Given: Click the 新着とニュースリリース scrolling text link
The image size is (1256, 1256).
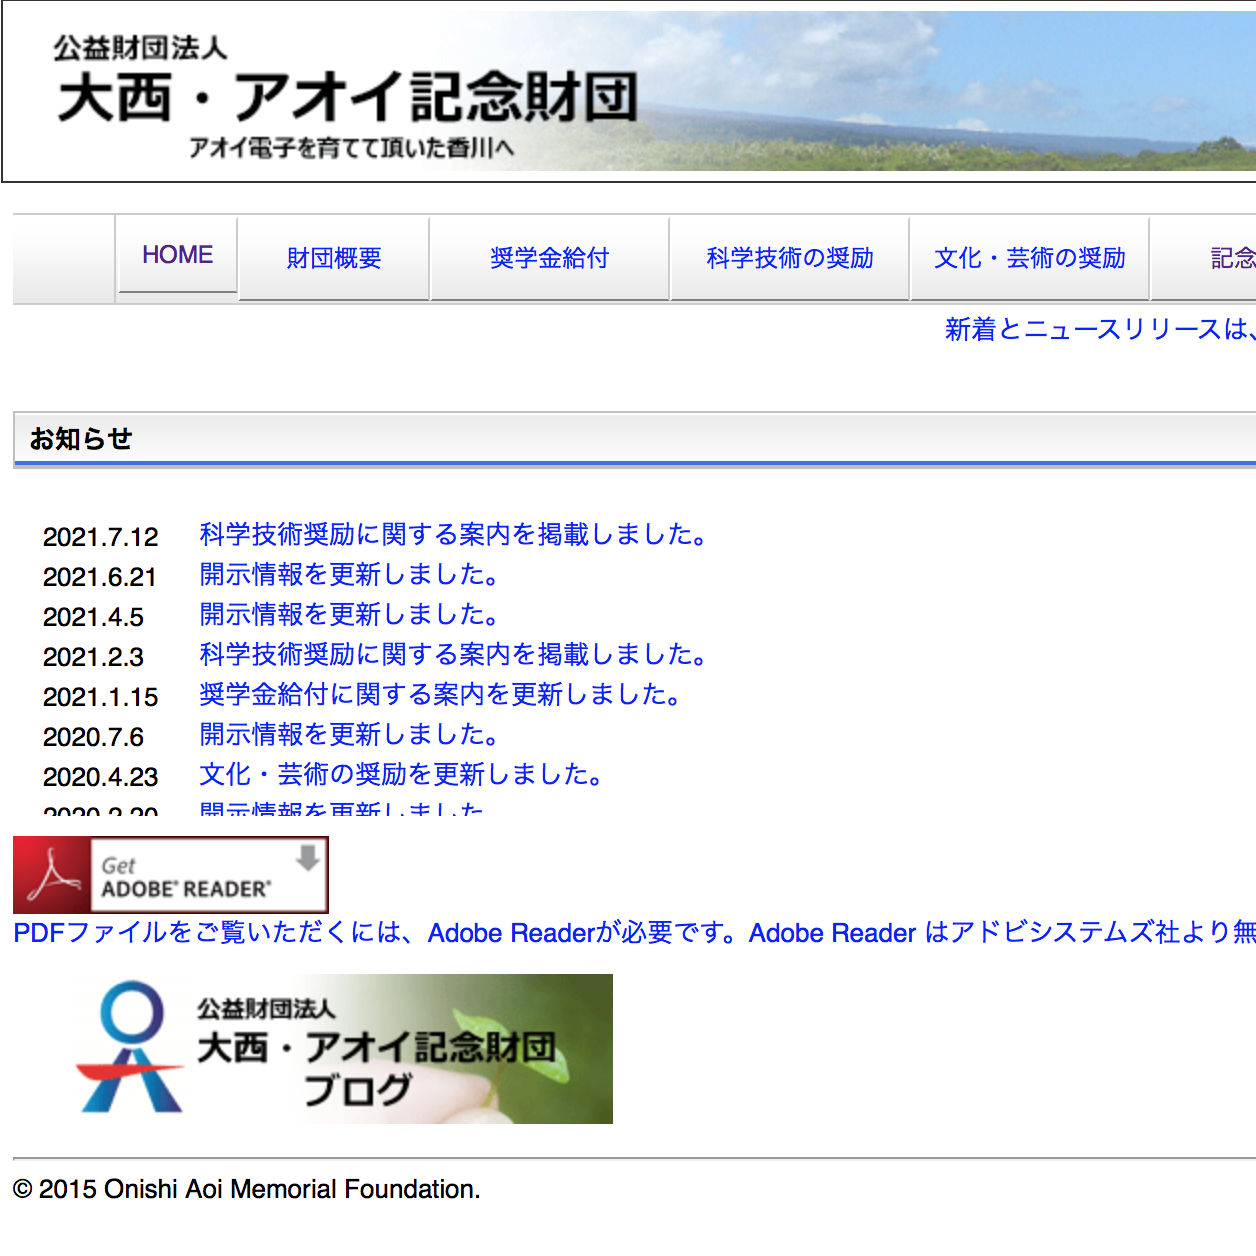Looking at the screenshot, I should pyautogui.click(x=1098, y=329).
